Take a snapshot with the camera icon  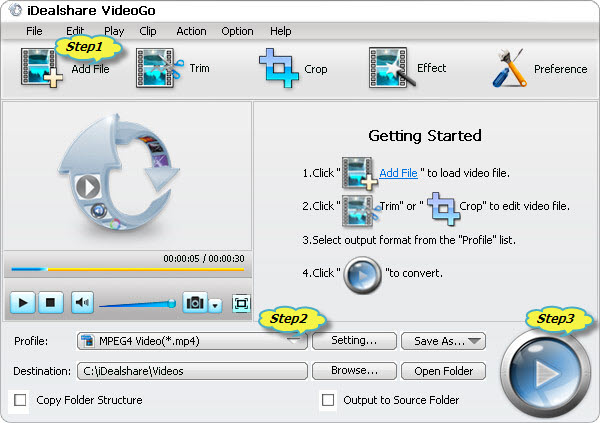(195, 303)
